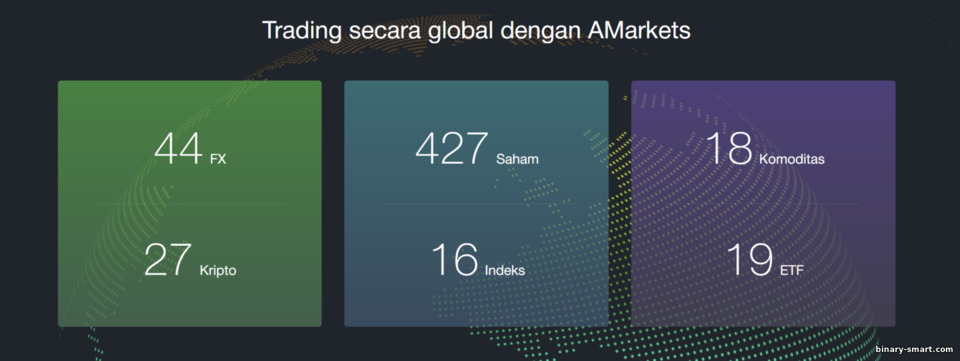This screenshot has height=361, width=960.
Task: Click the 'ETF' label
Action: pos(792,271)
